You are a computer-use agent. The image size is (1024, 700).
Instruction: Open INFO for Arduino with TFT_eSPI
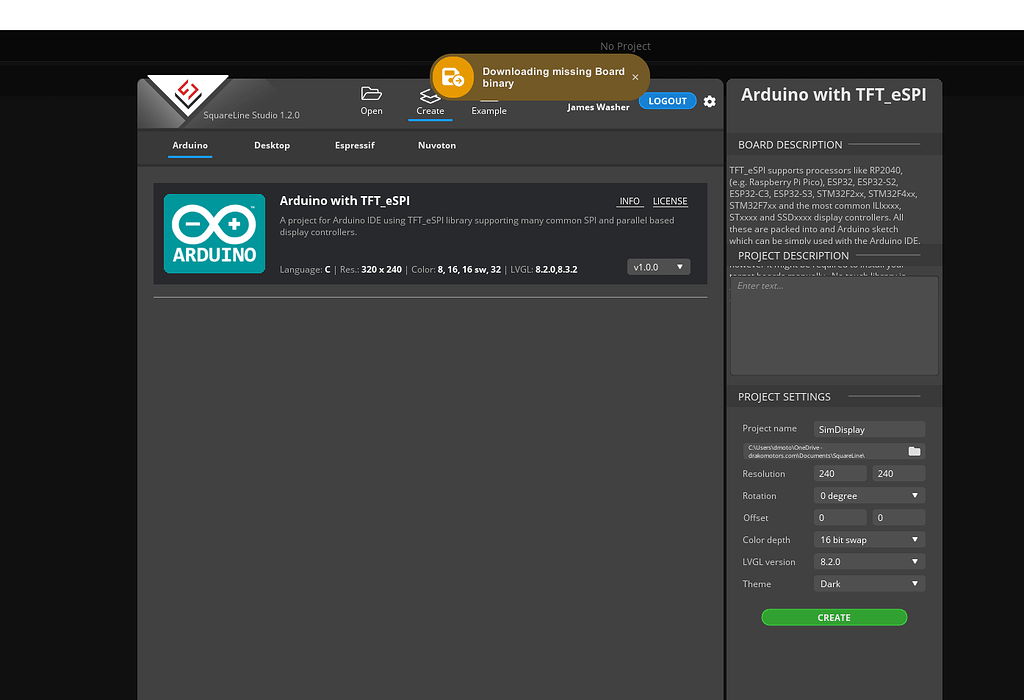tap(629, 201)
